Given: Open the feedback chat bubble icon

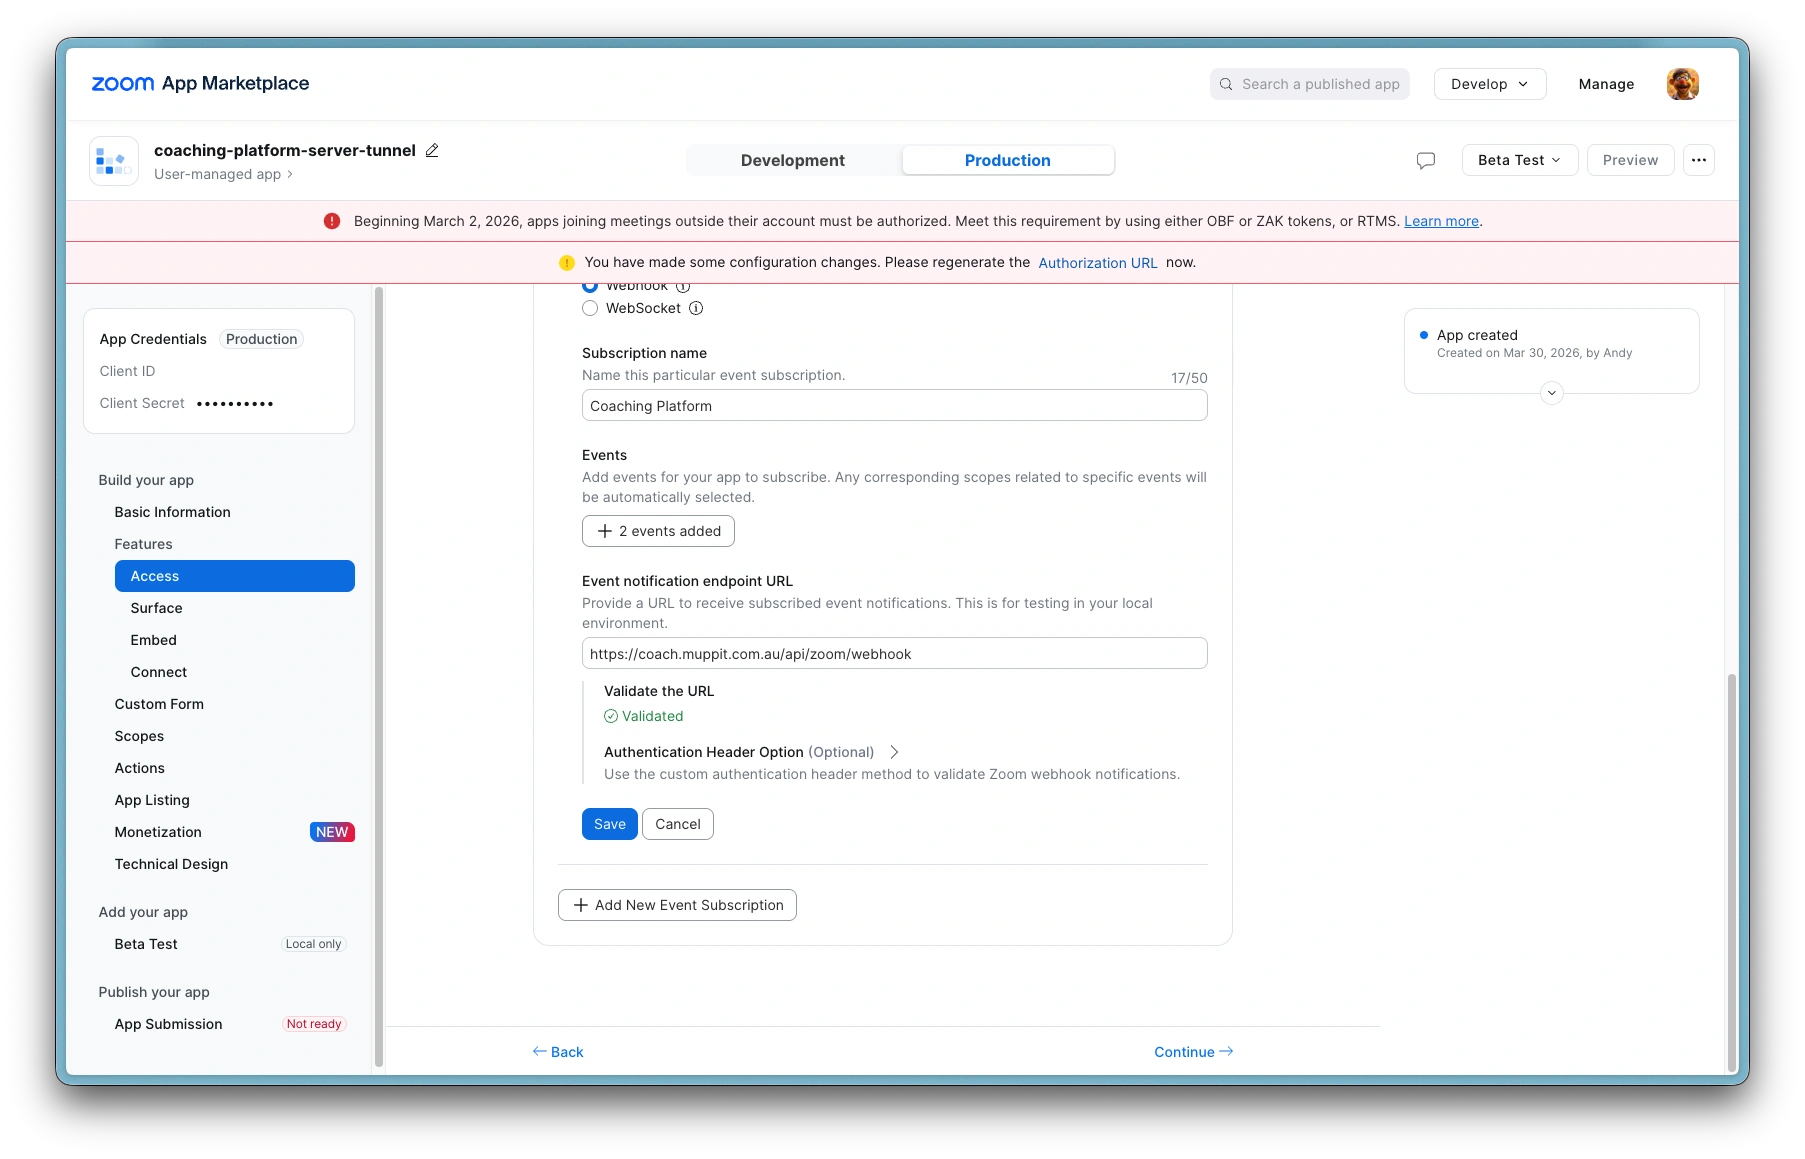Looking at the screenshot, I should click(1426, 160).
